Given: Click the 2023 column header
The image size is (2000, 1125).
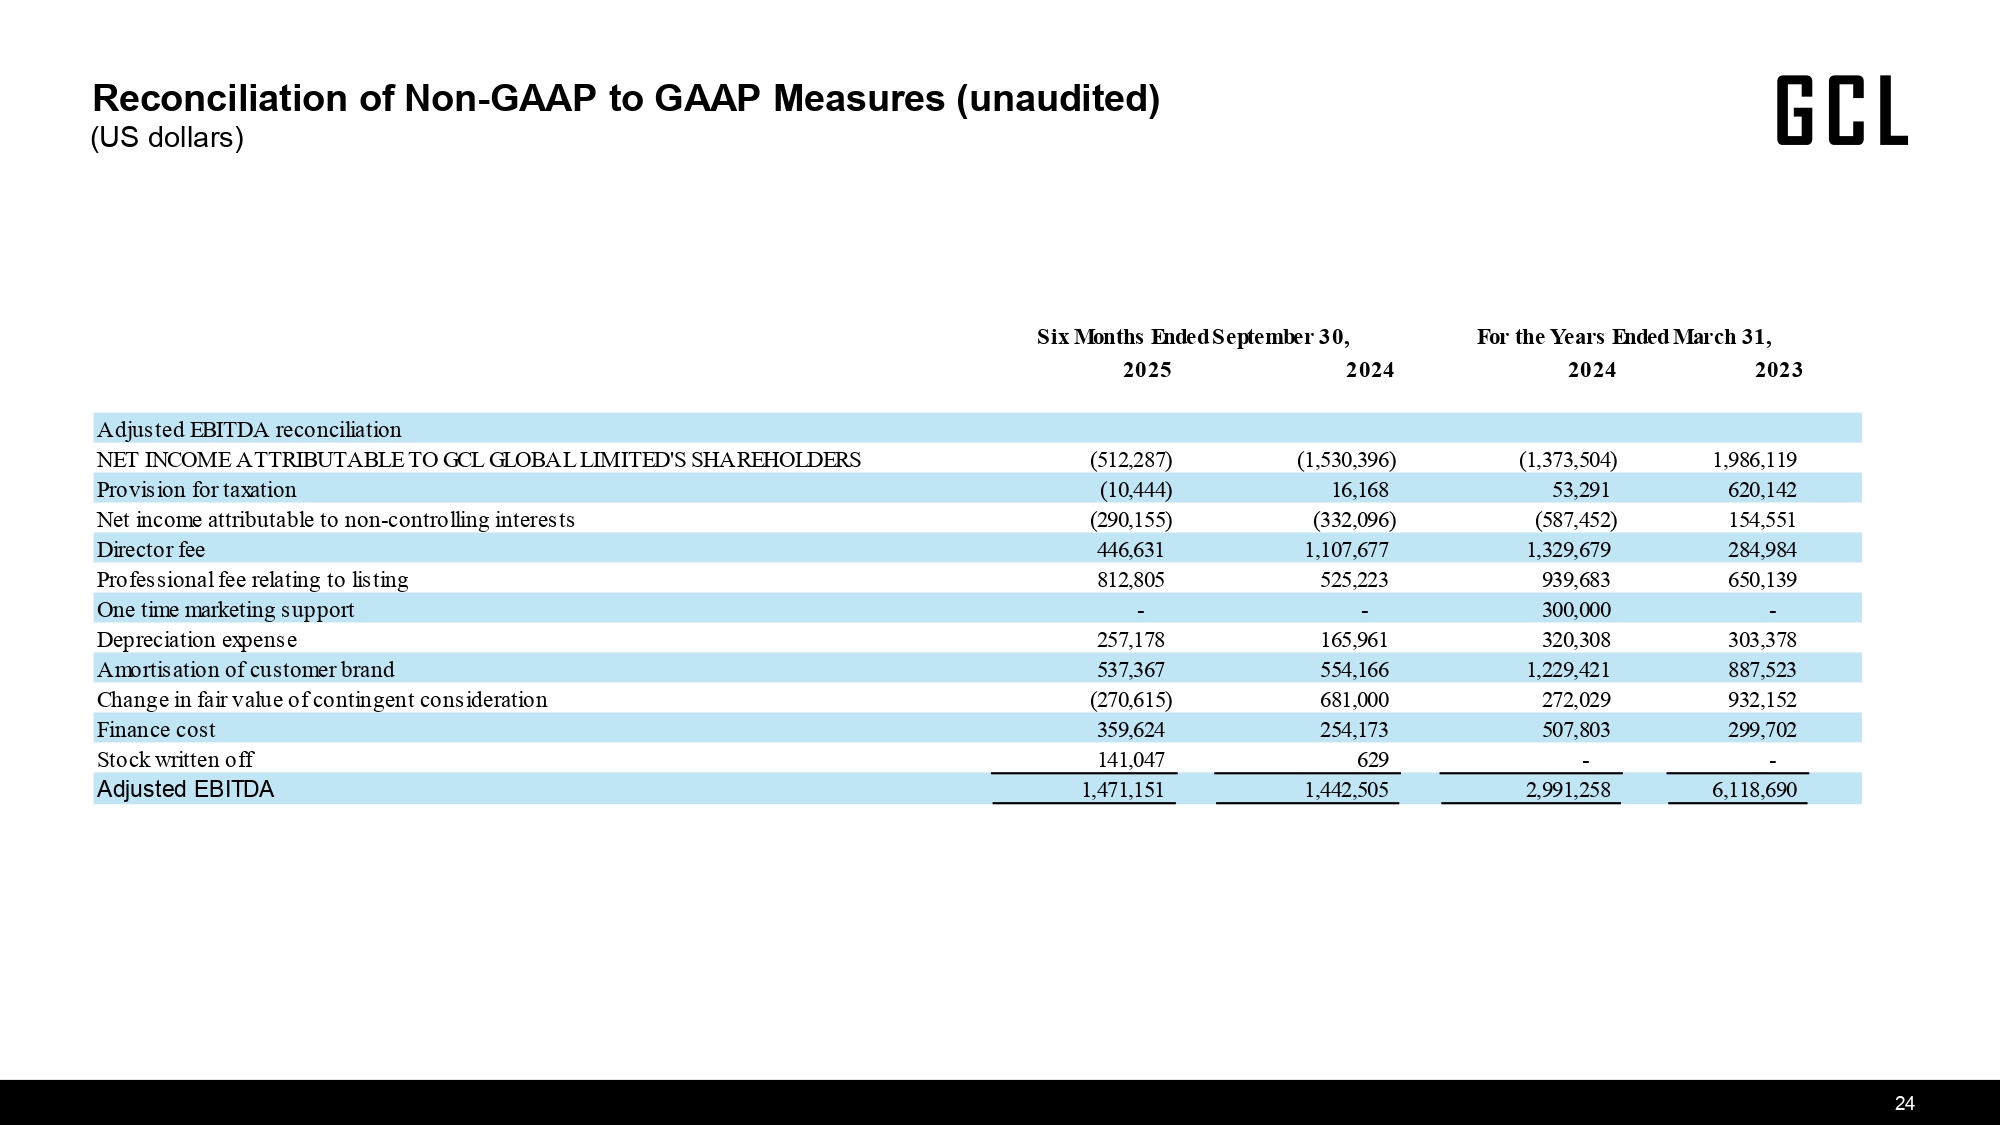Looking at the screenshot, I should 1778,371.
